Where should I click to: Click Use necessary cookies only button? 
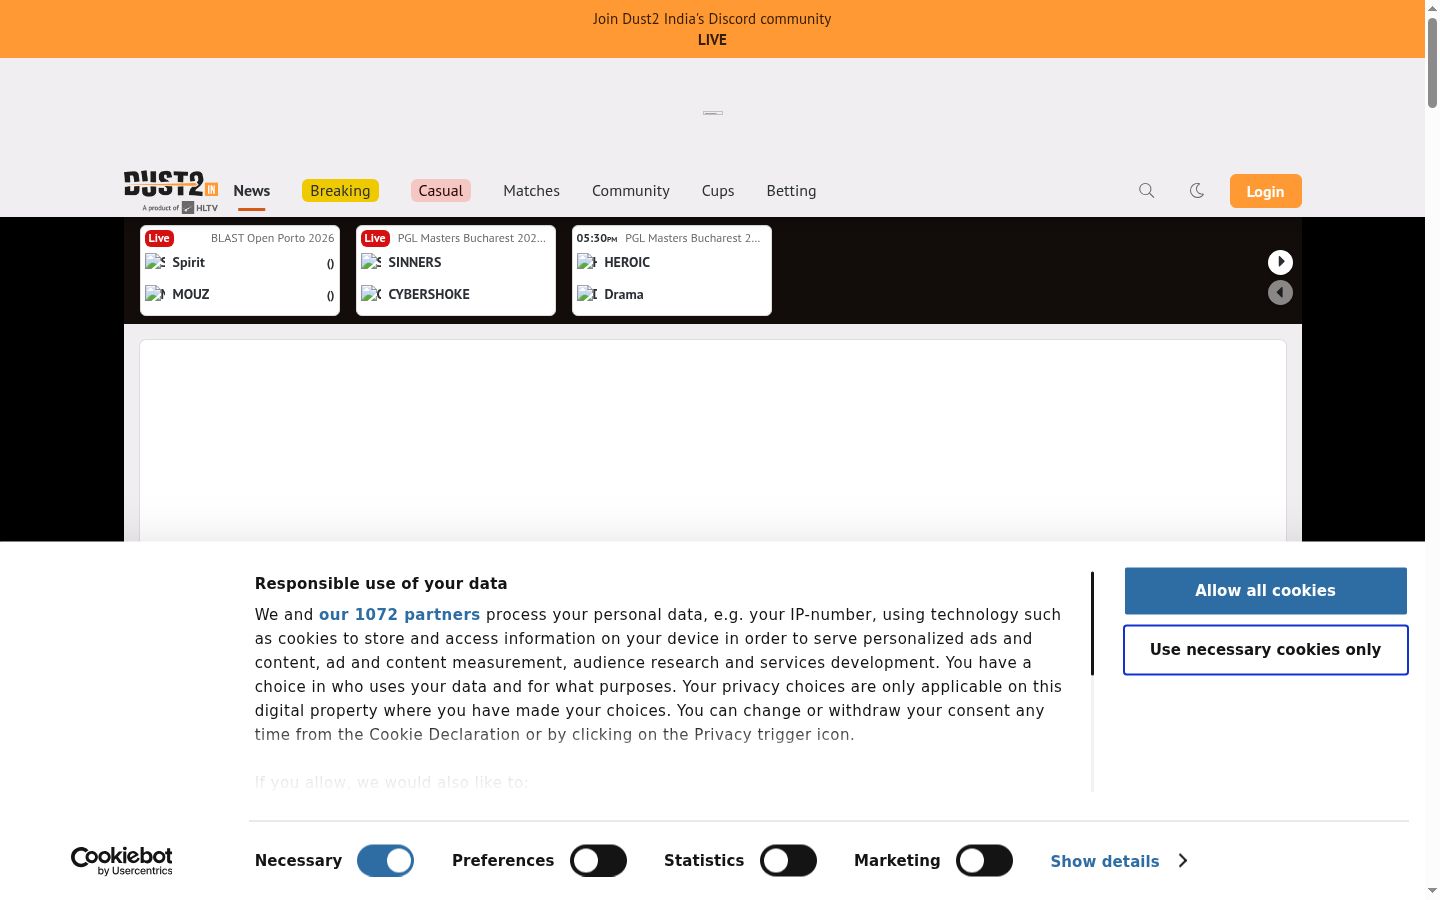pos(1265,650)
